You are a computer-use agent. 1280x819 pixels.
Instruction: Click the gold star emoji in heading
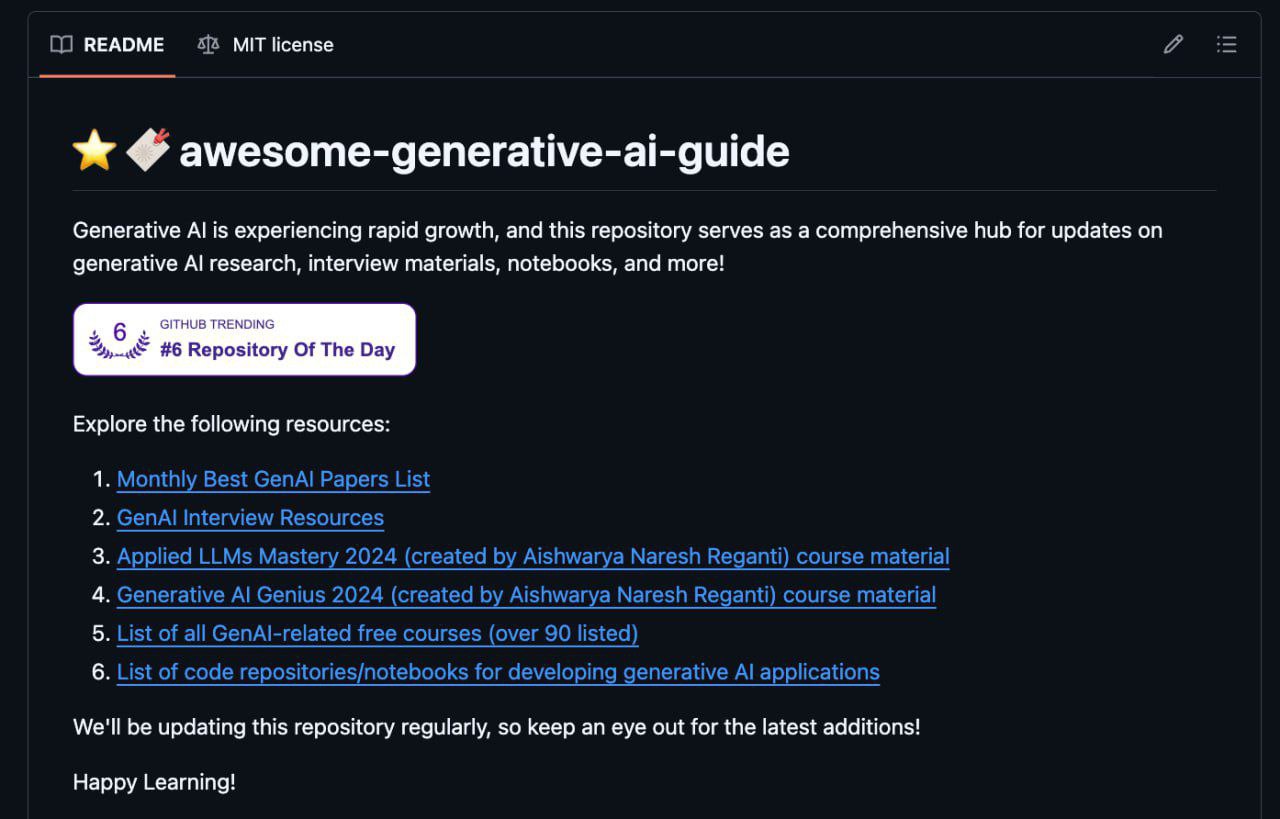[95, 151]
